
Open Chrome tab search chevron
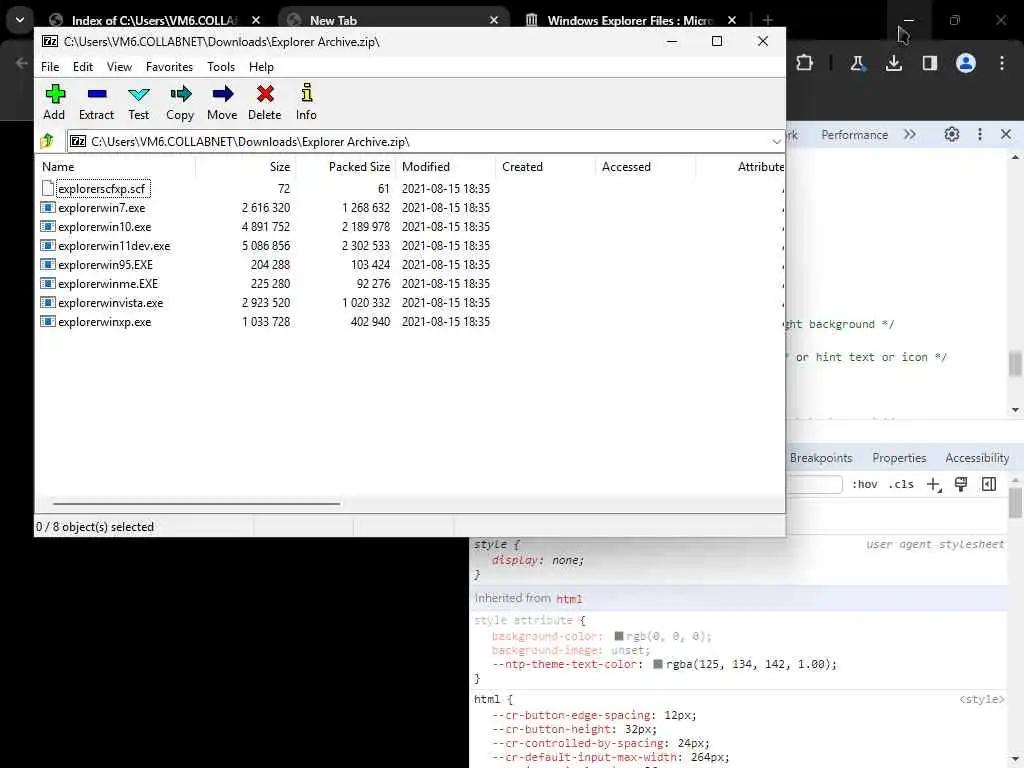pos(20,20)
